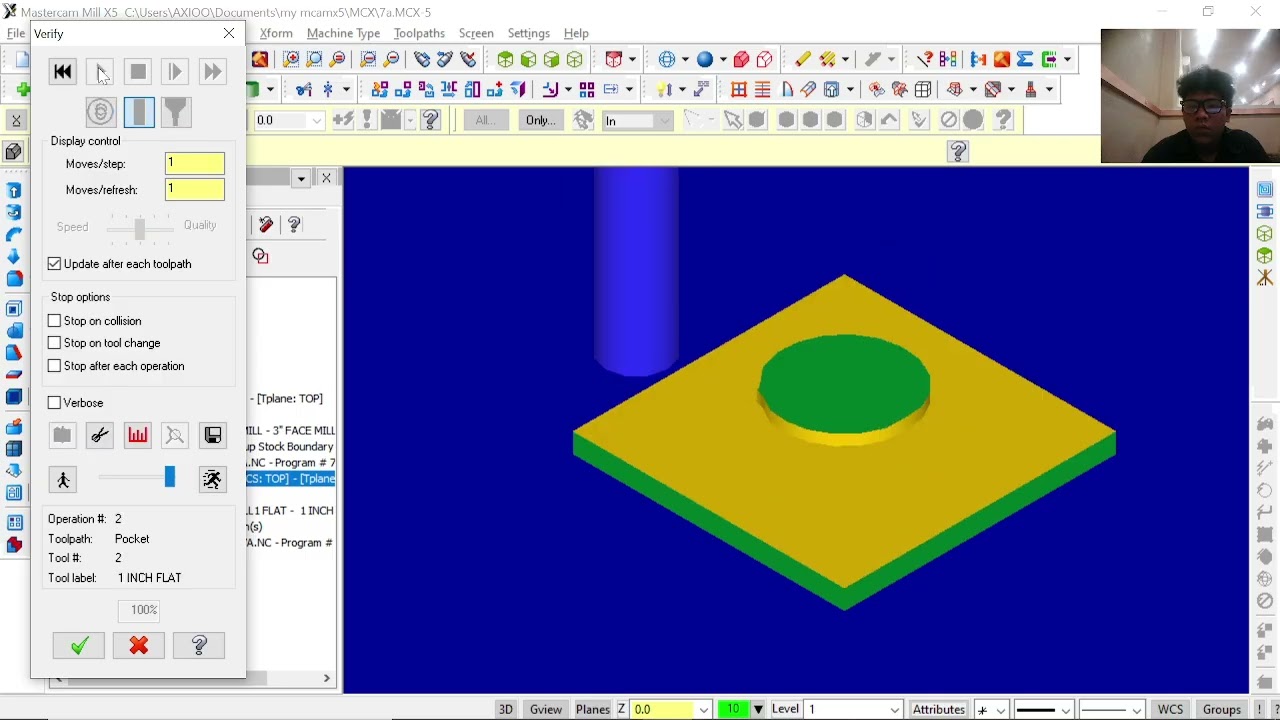Enable Stop on collision
This screenshot has width=1280, height=720.
(x=95, y=321)
